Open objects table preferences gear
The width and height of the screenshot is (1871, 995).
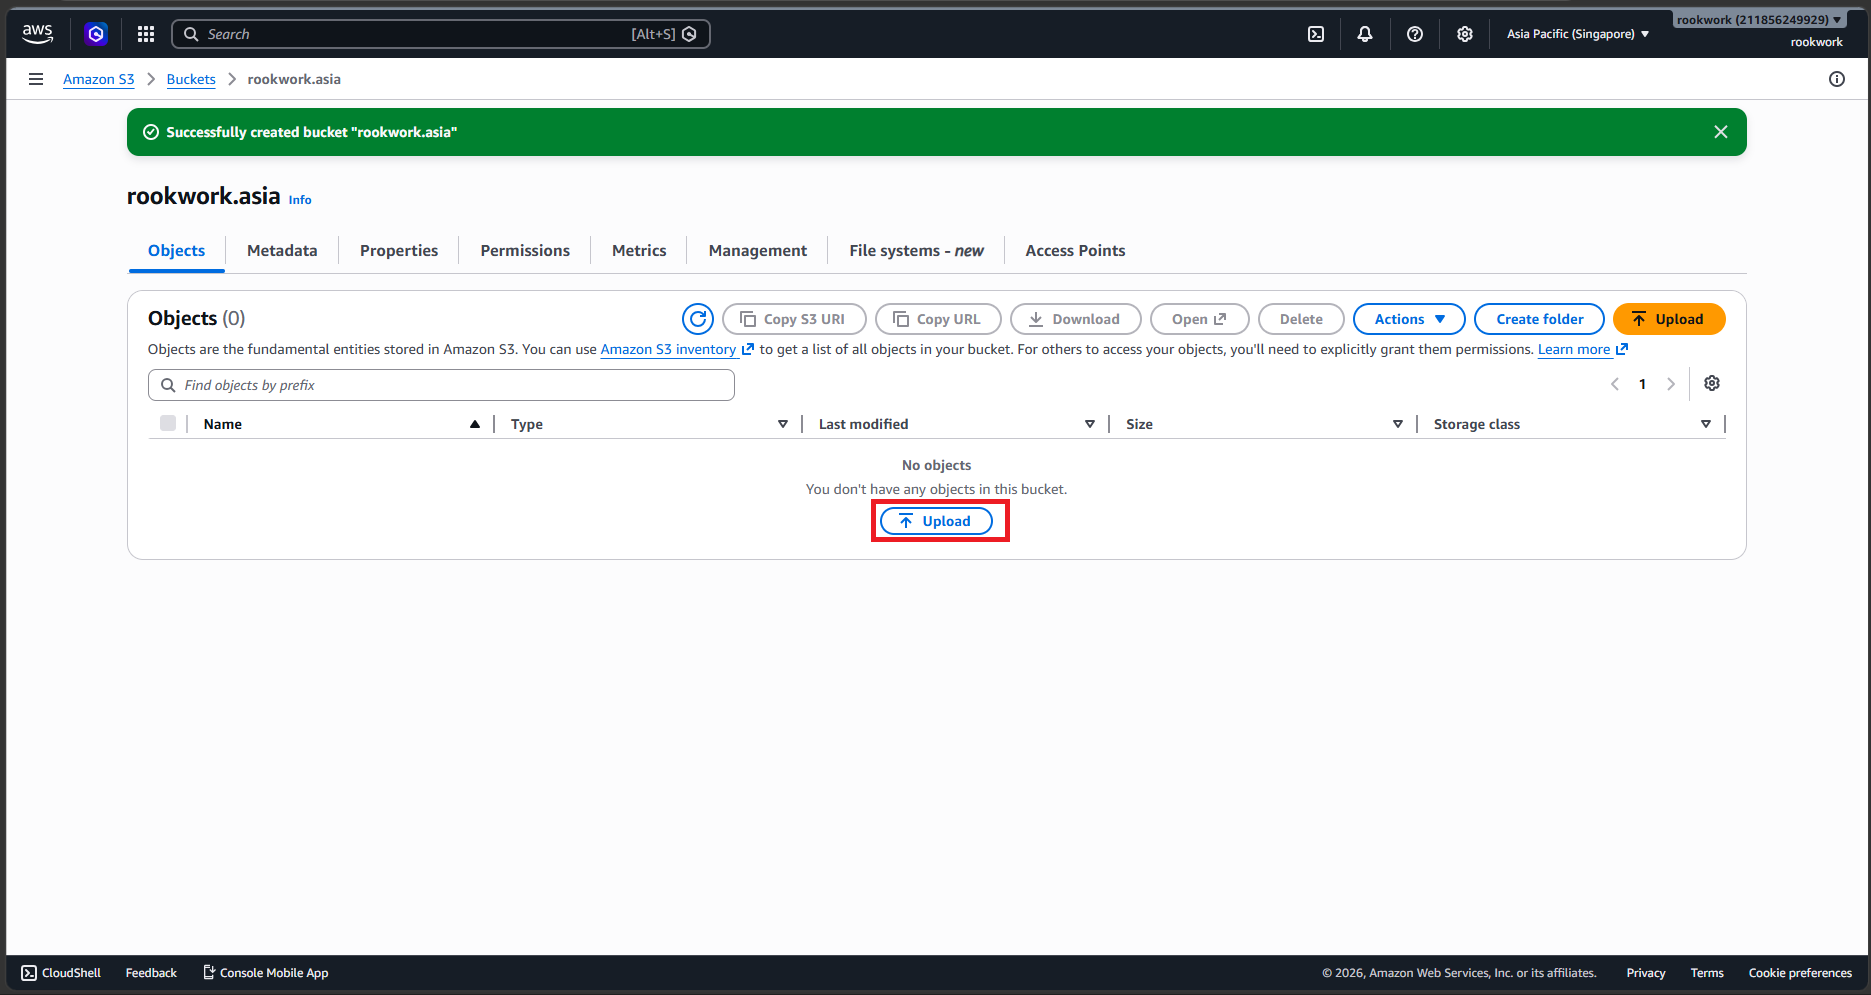(1712, 384)
